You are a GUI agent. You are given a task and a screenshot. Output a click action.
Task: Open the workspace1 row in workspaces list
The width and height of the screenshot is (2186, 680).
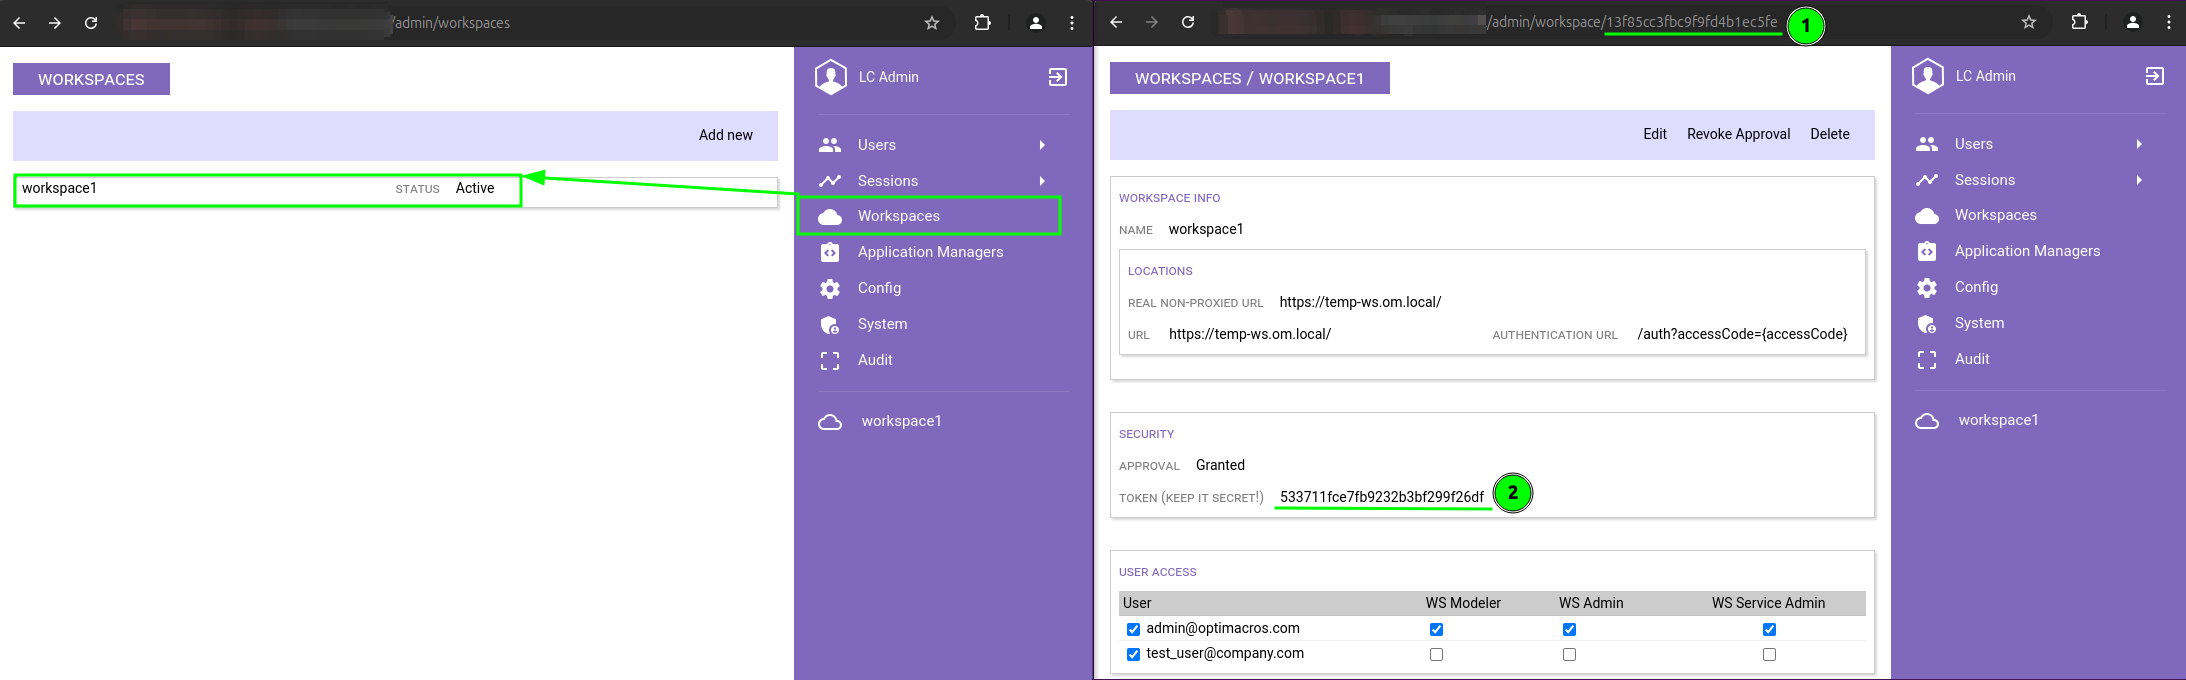pos(395,191)
